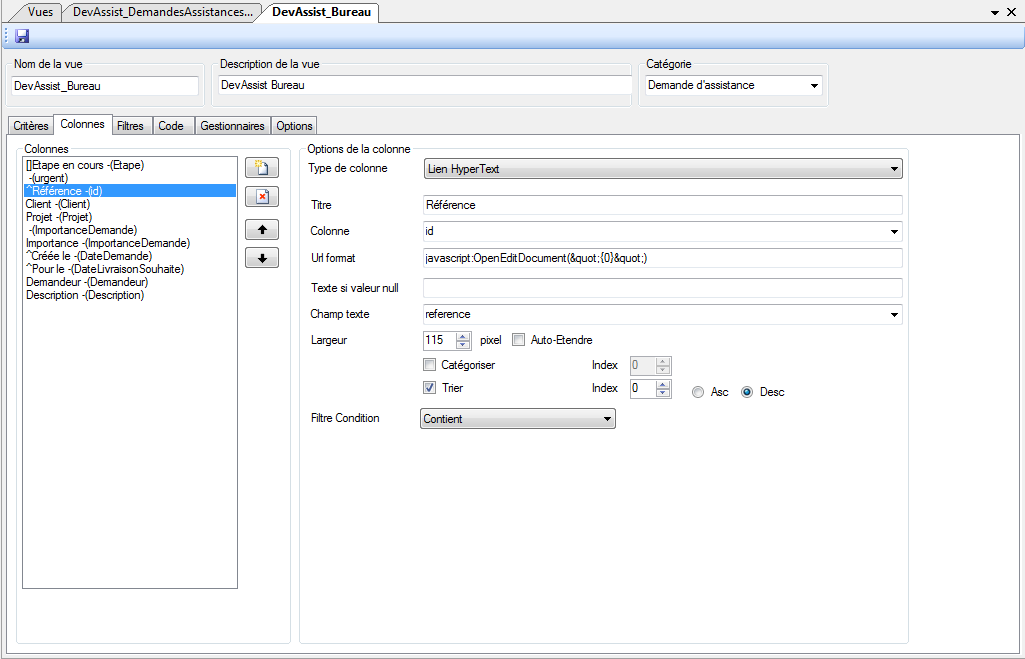
Task: Move selected column down with arrow button
Action: click(261, 258)
